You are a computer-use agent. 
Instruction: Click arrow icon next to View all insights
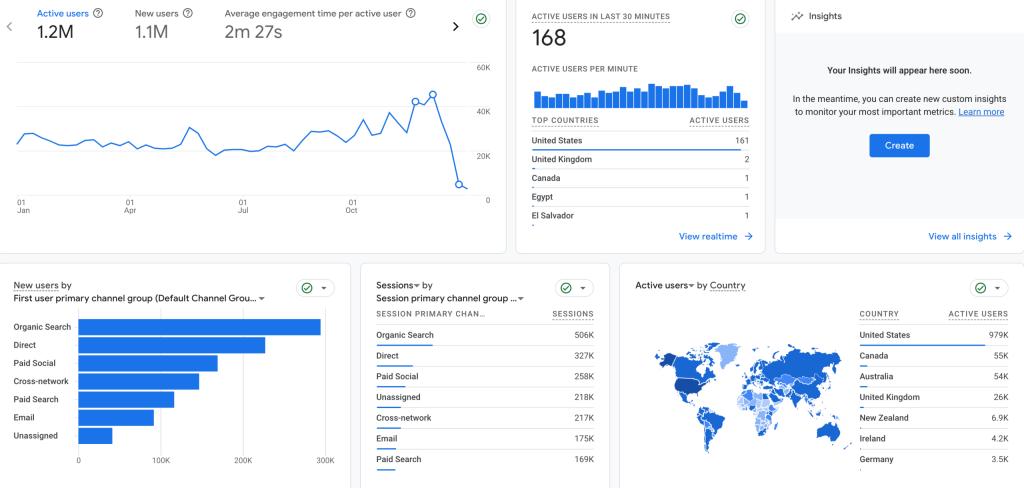(1008, 236)
